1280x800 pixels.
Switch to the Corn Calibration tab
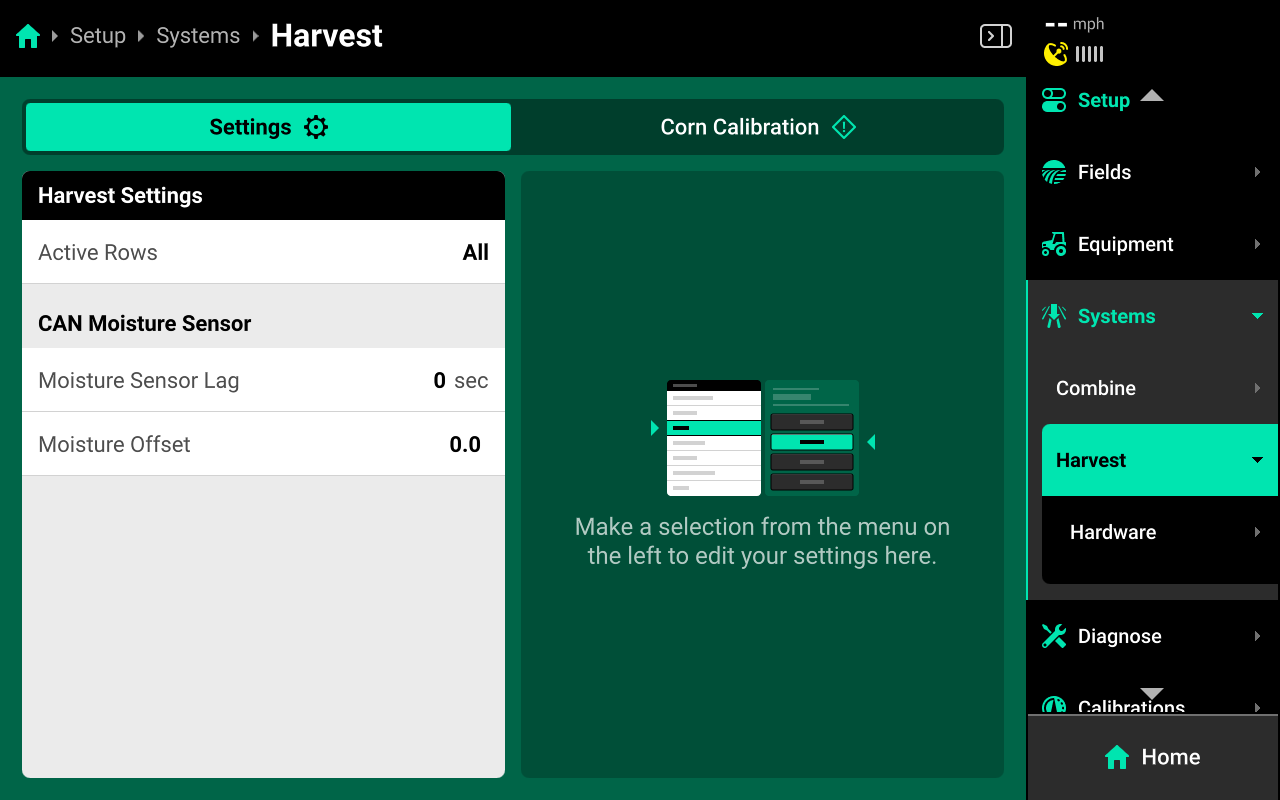pos(757,127)
